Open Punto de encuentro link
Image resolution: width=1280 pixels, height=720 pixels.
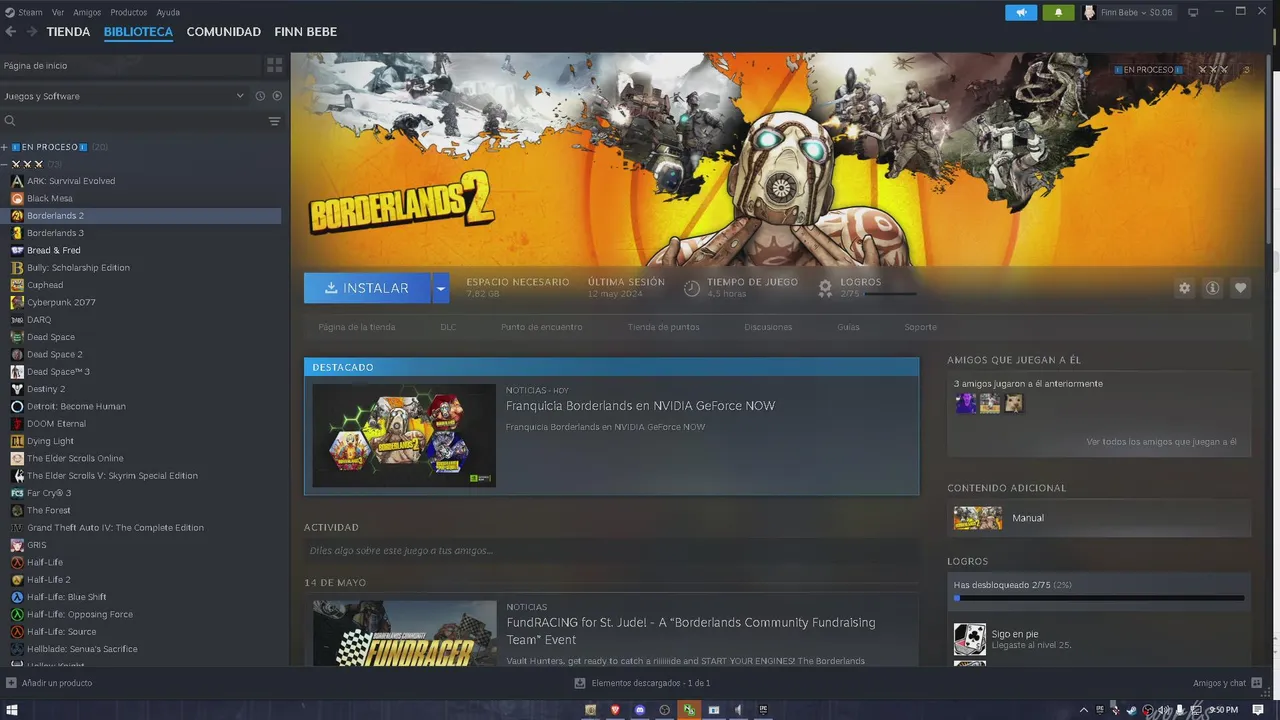(542, 327)
